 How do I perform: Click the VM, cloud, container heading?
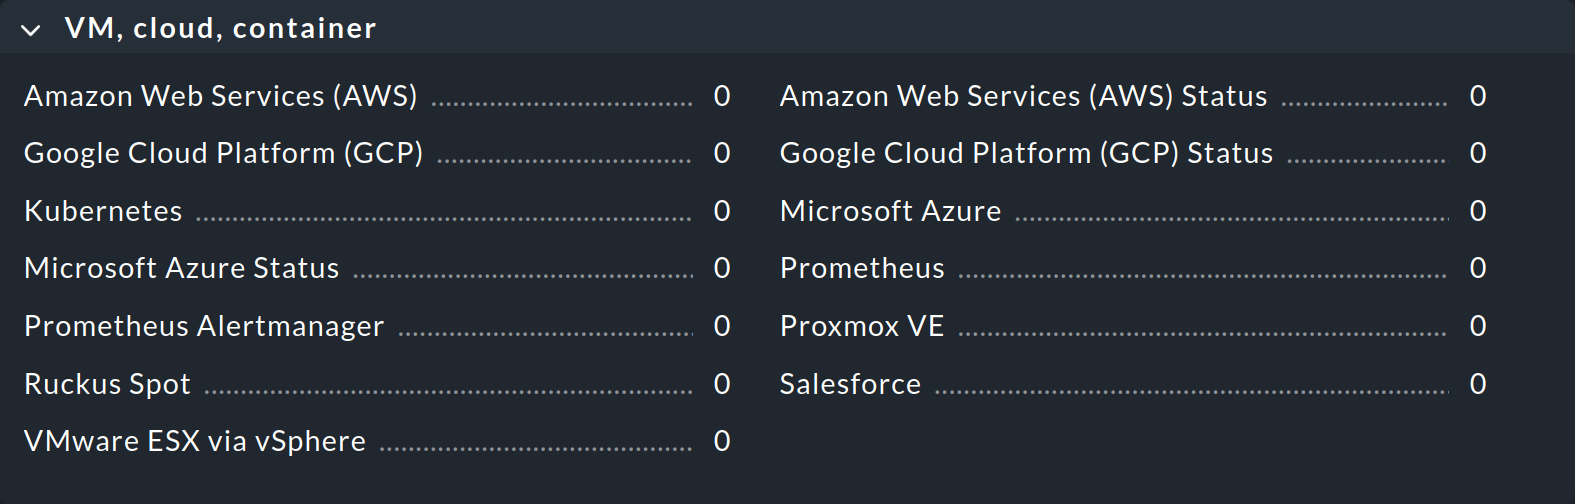tap(220, 28)
